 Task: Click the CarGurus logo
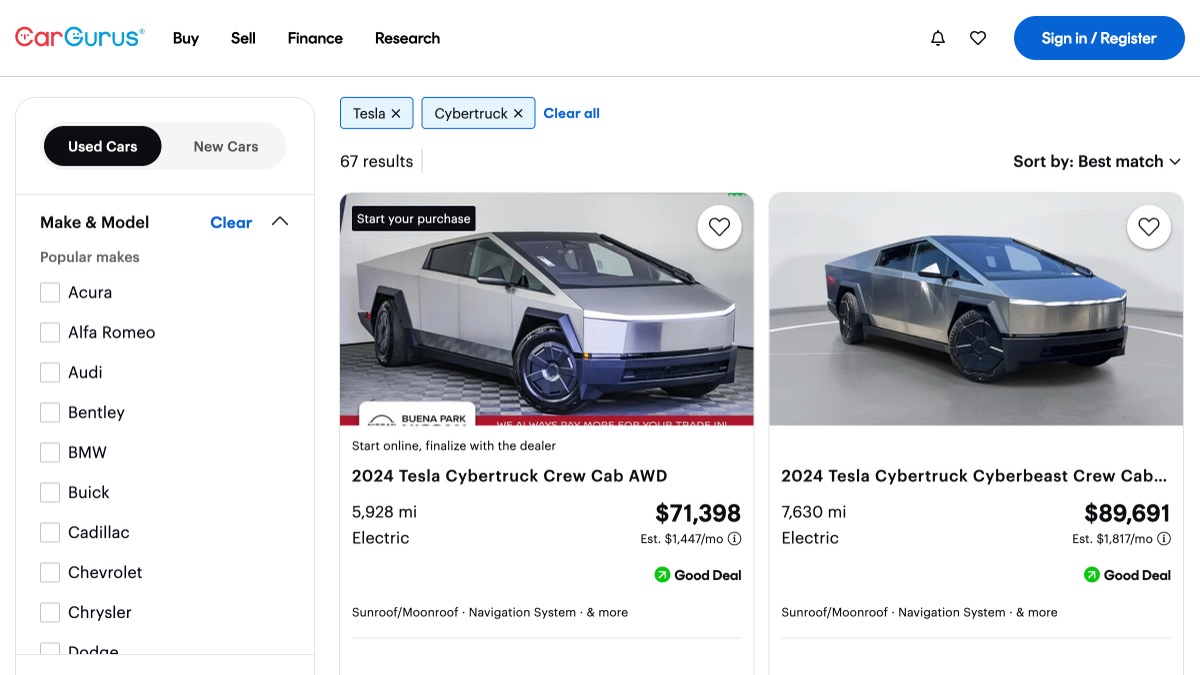pyautogui.click(x=79, y=38)
